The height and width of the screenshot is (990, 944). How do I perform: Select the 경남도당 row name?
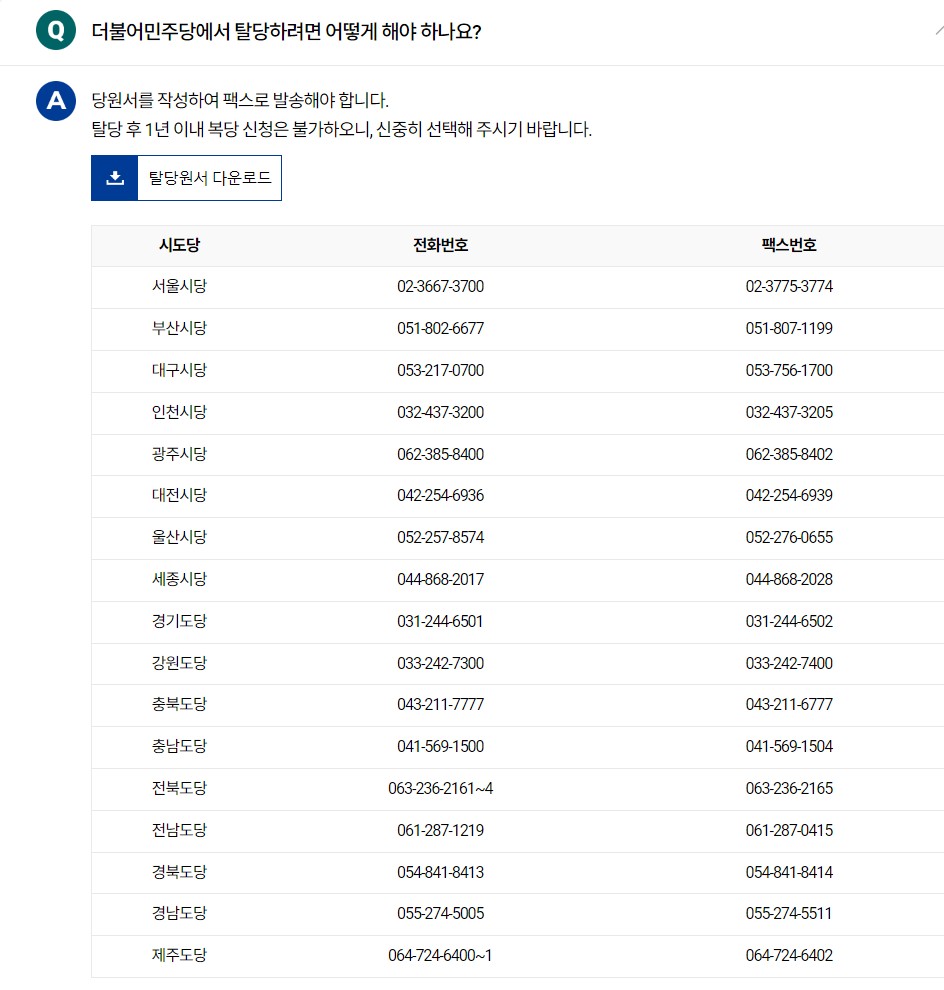(x=179, y=913)
